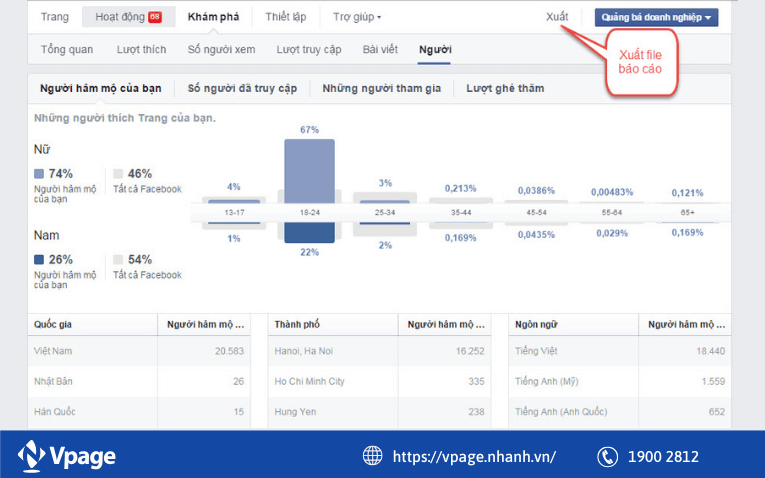Image resolution: width=765 pixels, height=478 pixels.
Task: Click the red 68 notification badge
Action: [x=155, y=17]
